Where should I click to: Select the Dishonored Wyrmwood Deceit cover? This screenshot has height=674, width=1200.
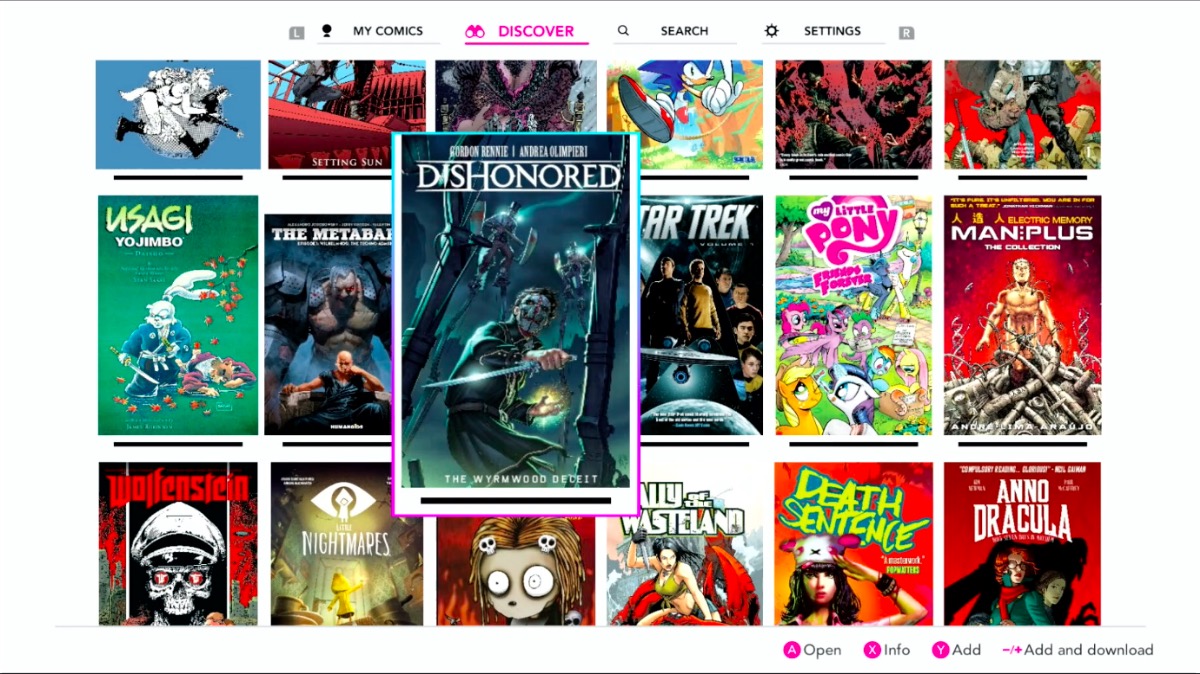click(516, 312)
